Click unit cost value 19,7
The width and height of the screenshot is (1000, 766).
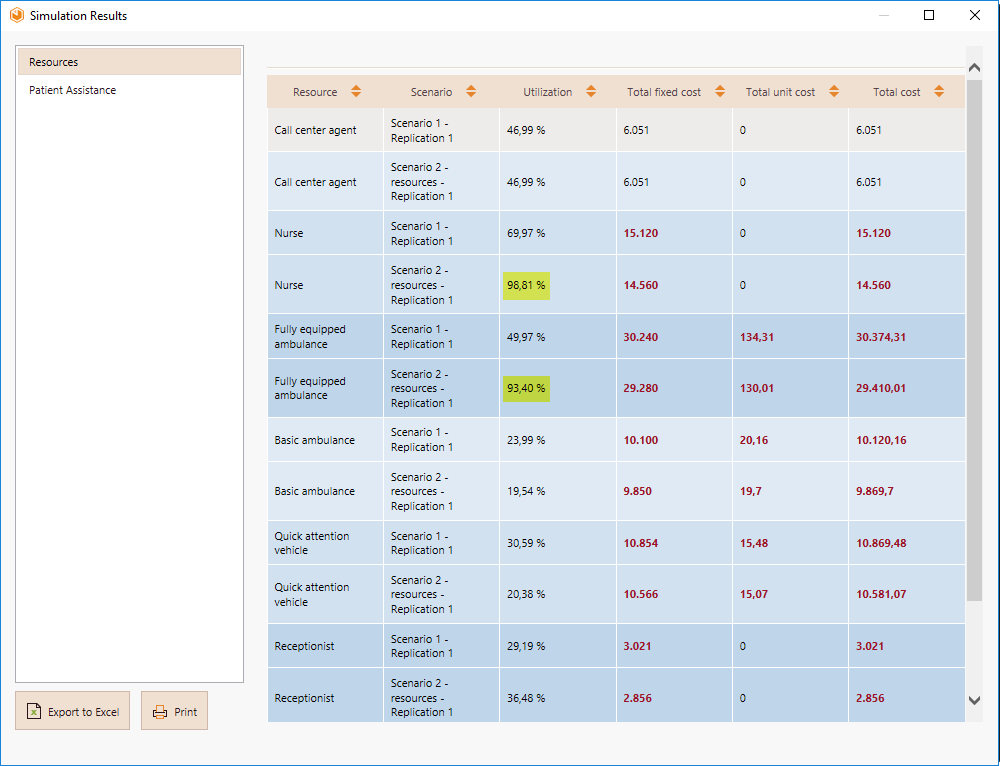(x=751, y=491)
